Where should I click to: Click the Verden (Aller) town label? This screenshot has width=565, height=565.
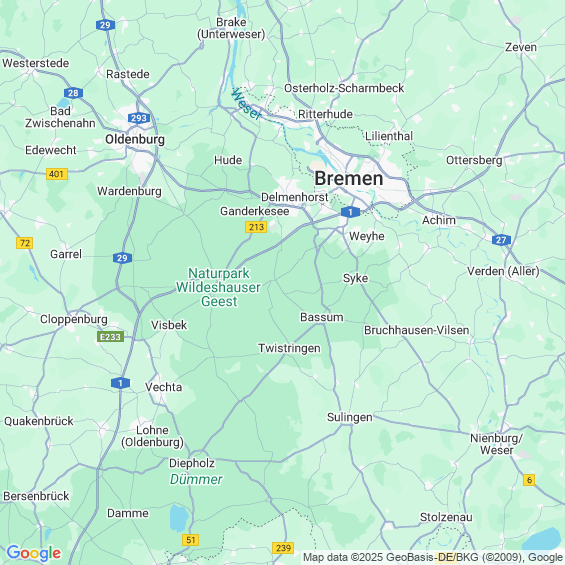coord(503,271)
